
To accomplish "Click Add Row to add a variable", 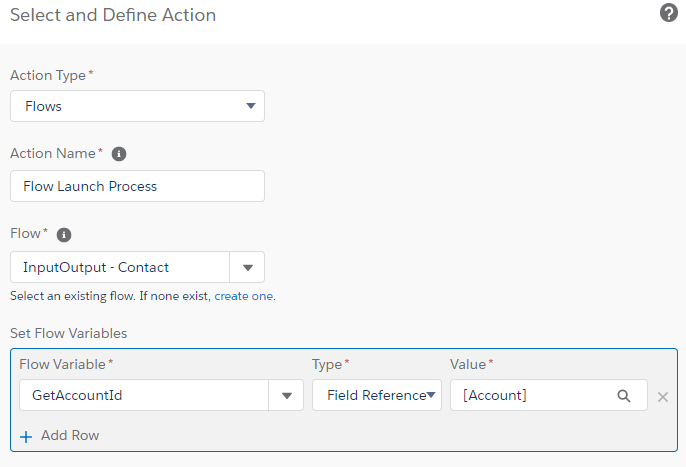I will tap(60, 435).
